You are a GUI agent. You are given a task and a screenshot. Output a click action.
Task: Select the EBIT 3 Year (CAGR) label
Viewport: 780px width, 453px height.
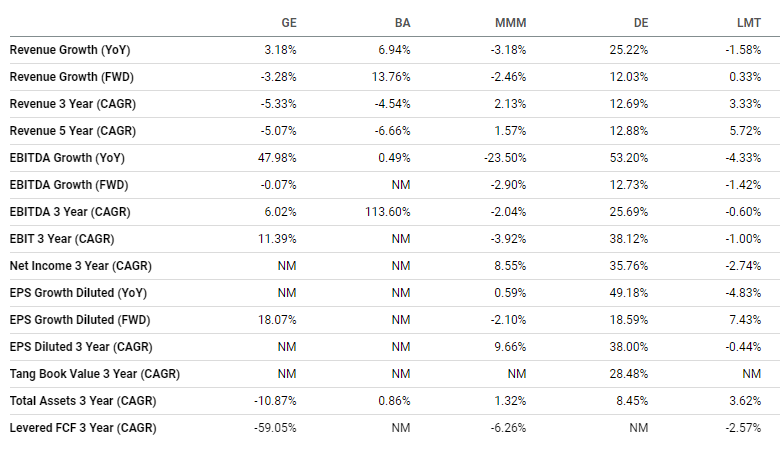(x=62, y=239)
